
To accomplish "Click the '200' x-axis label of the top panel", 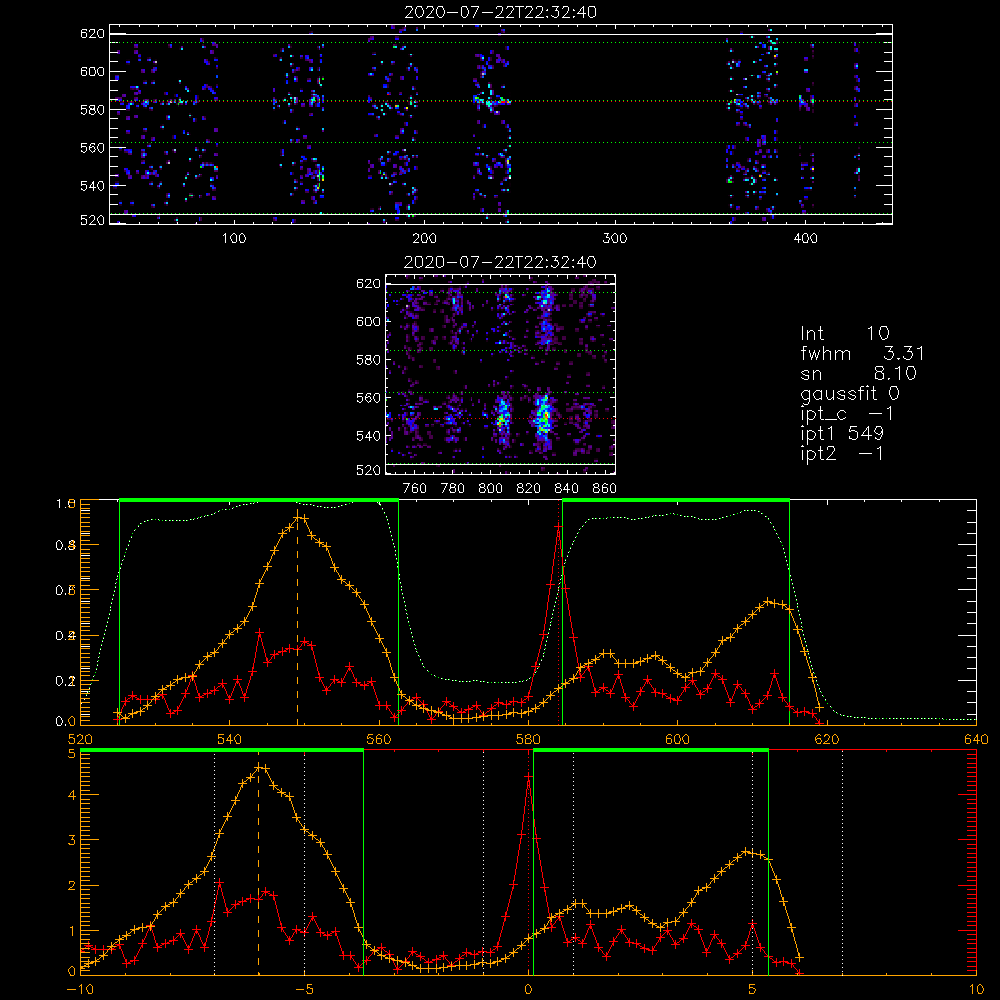I will 424,239.
